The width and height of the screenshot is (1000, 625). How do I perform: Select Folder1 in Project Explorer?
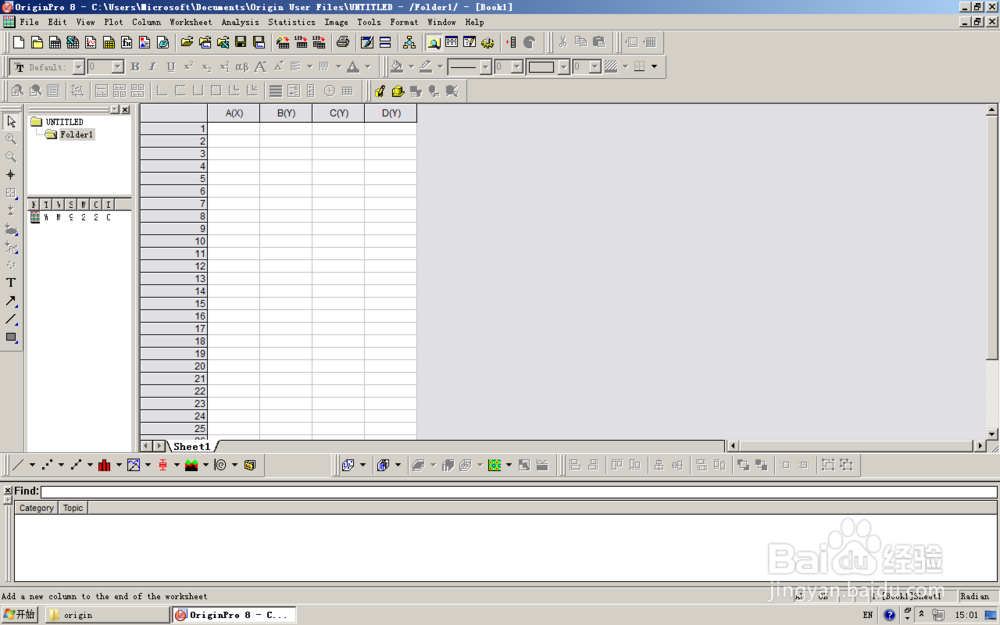pos(77,135)
